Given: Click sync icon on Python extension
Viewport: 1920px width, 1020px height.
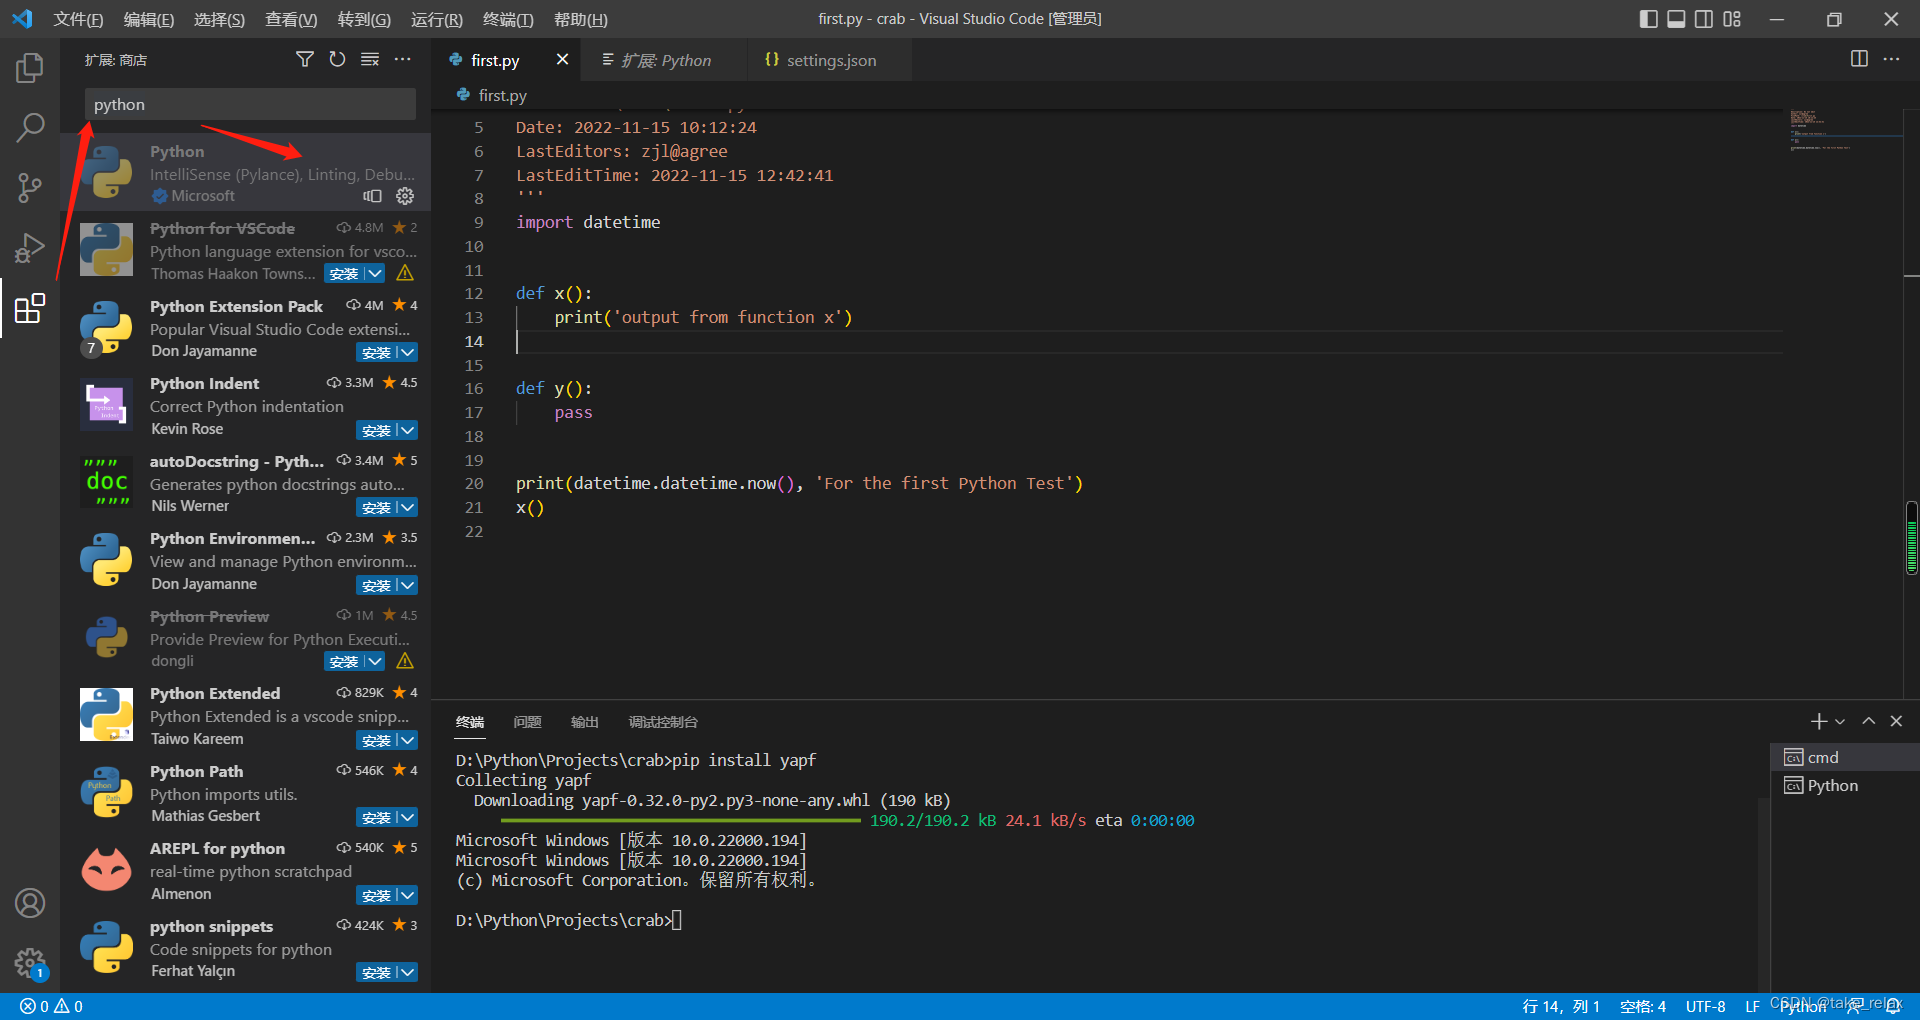Looking at the screenshot, I should [x=373, y=196].
